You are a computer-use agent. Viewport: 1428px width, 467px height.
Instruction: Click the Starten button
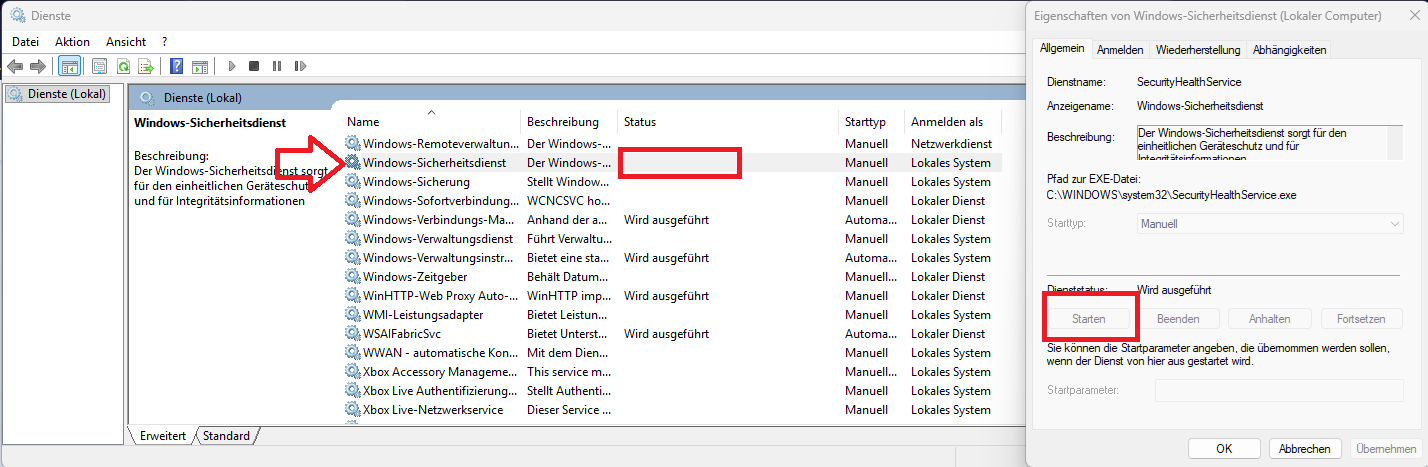tap(1089, 319)
